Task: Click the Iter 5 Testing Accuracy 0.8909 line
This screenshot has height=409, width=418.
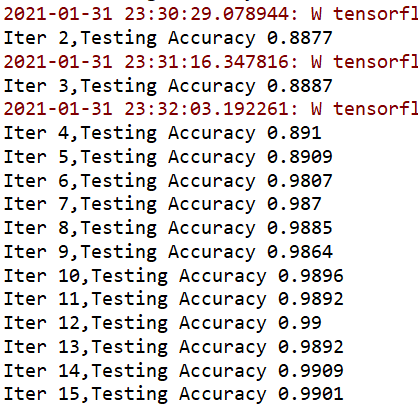Action: tap(168, 157)
